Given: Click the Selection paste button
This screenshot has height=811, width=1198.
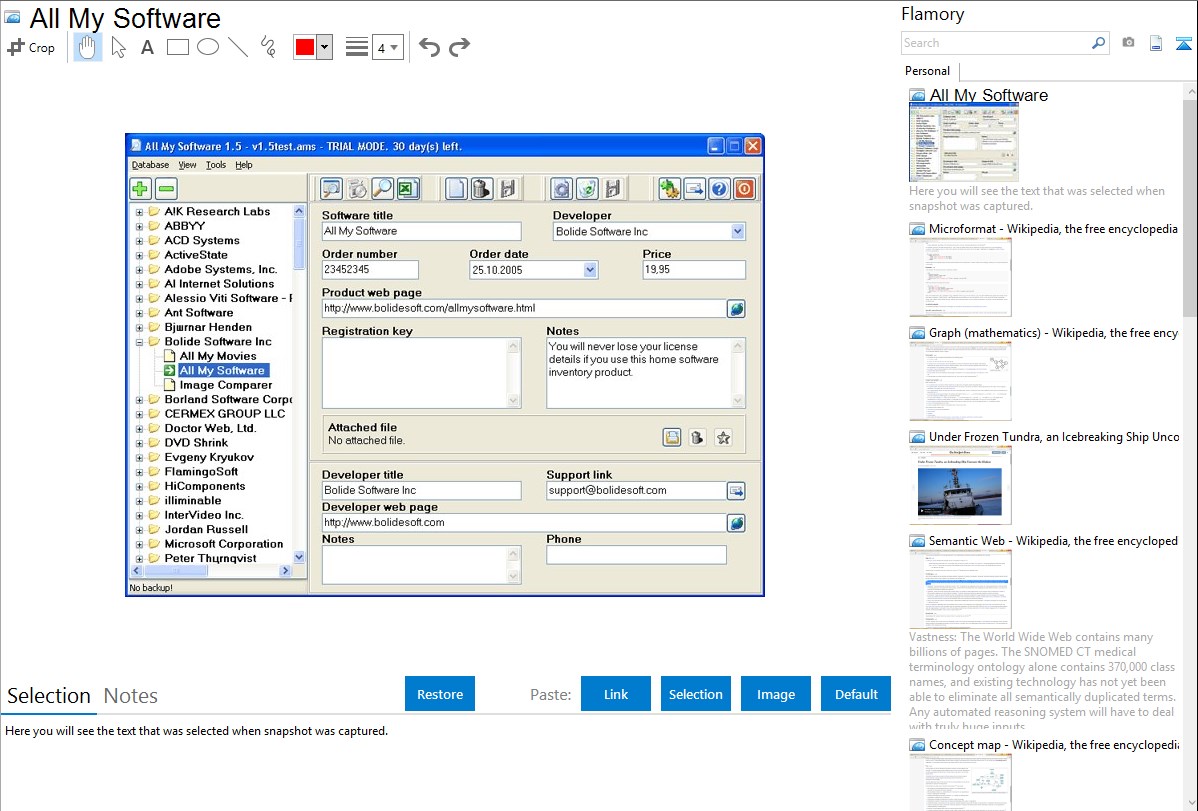Looking at the screenshot, I should point(695,694).
